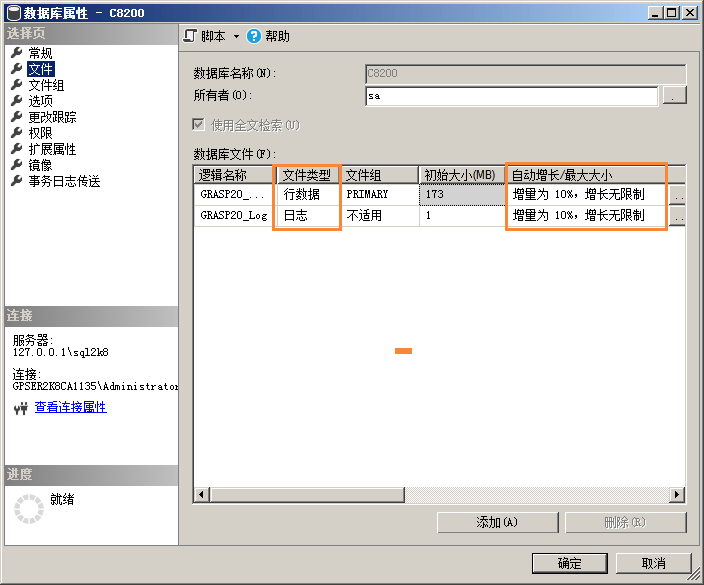This screenshot has height=585, width=704.
Task: Select the 文件 page
Action: coord(40,69)
